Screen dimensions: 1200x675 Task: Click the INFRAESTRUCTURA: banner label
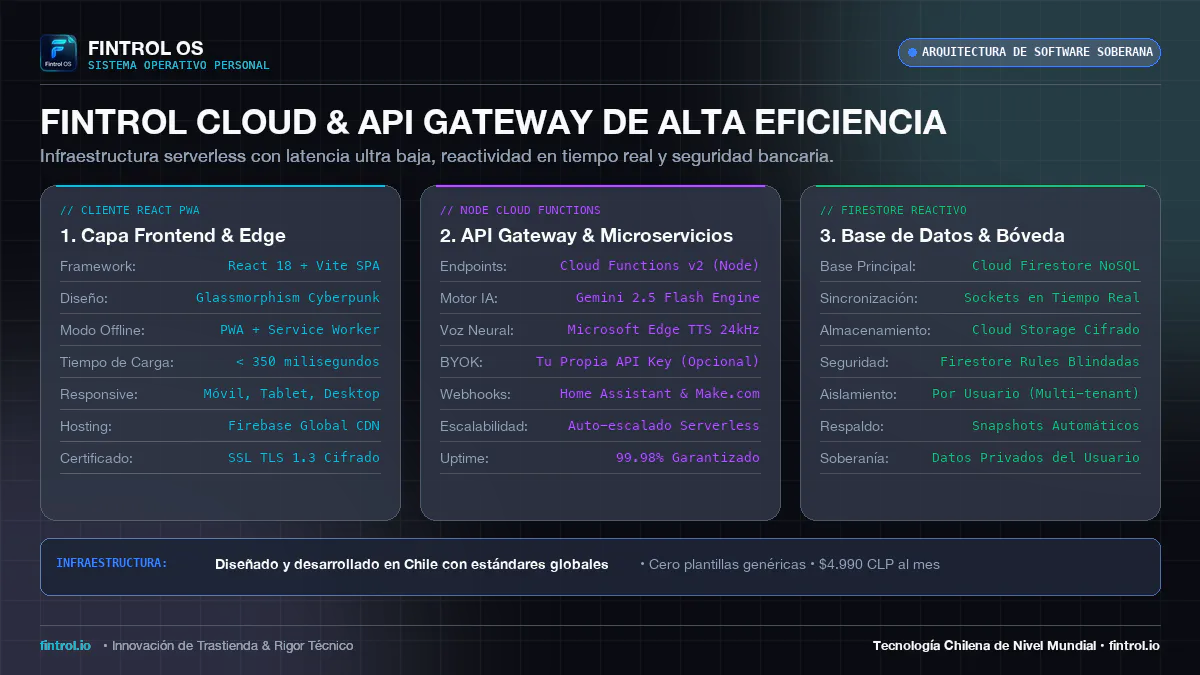click(x=112, y=563)
